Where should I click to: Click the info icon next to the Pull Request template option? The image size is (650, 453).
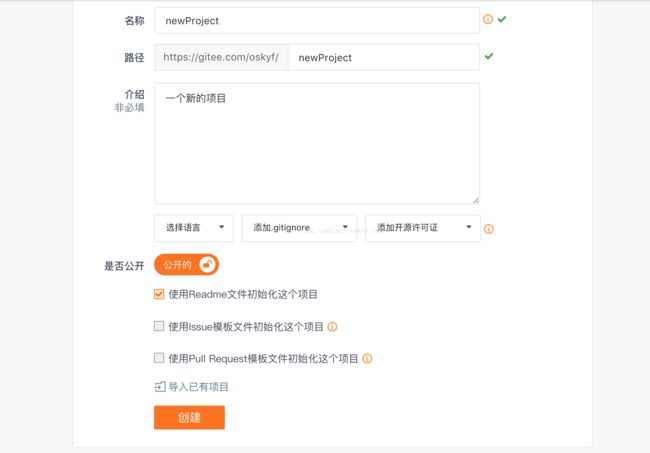click(x=367, y=359)
